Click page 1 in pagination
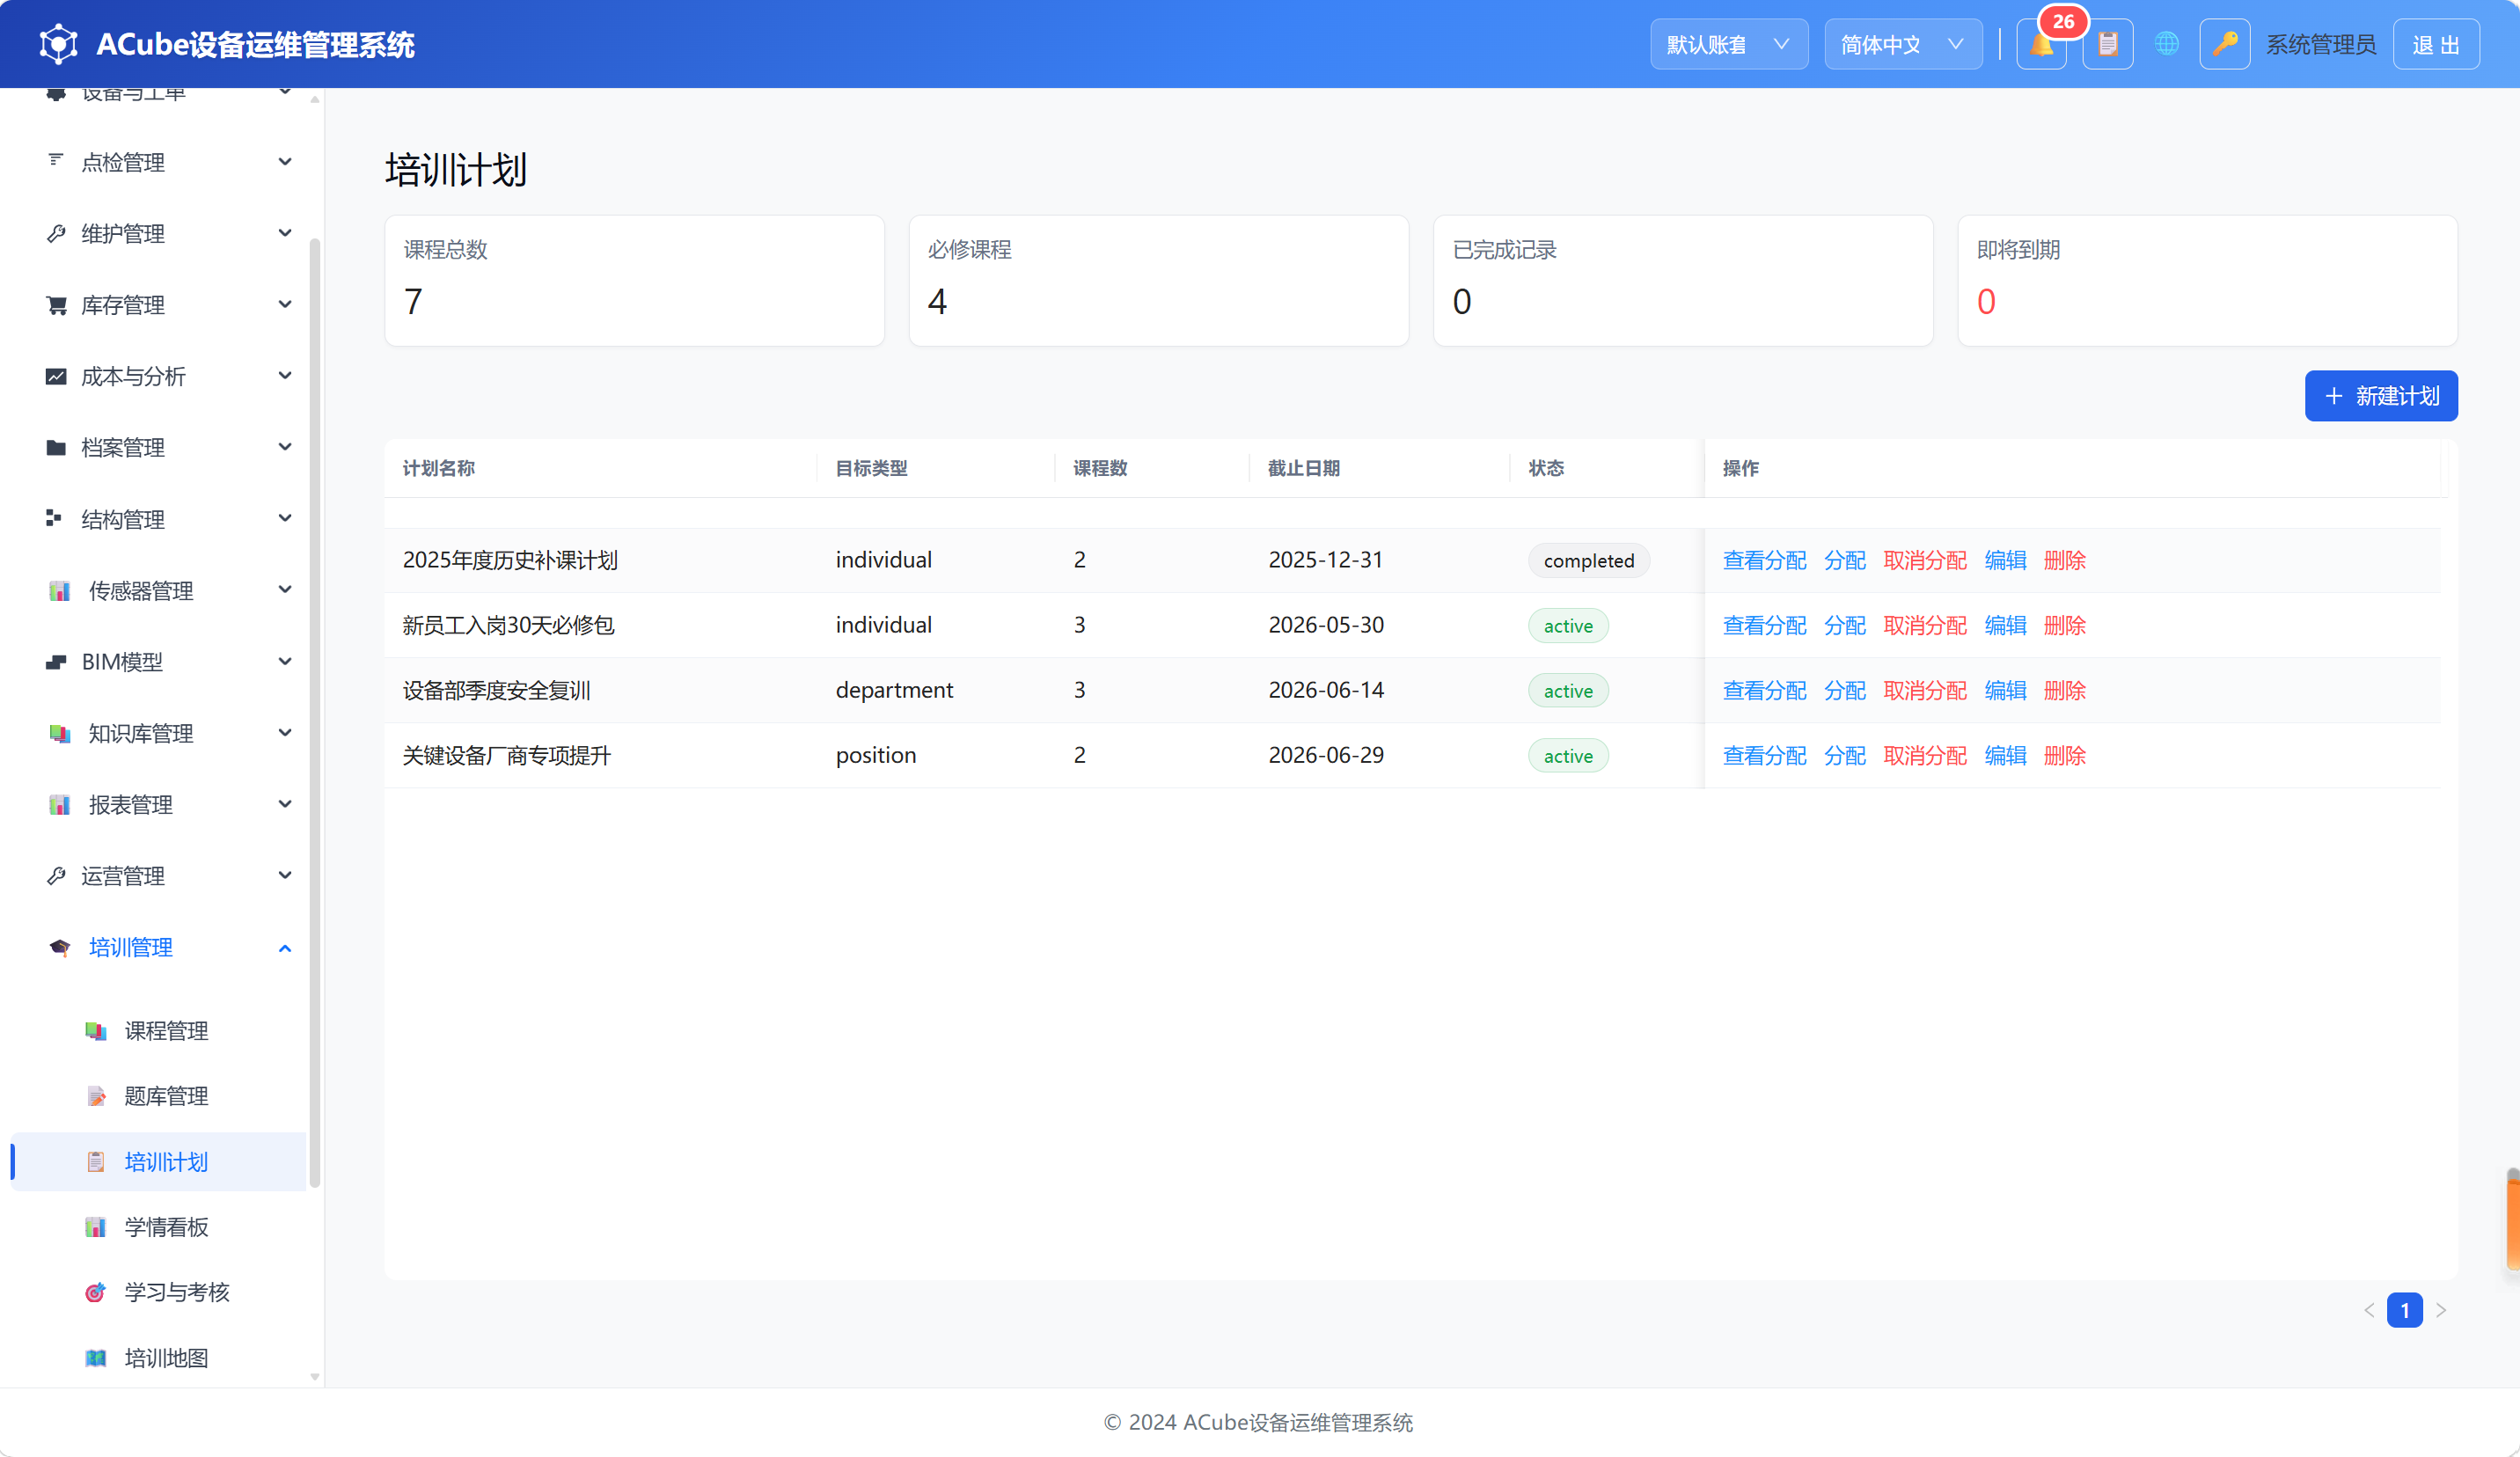 [2404, 1310]
